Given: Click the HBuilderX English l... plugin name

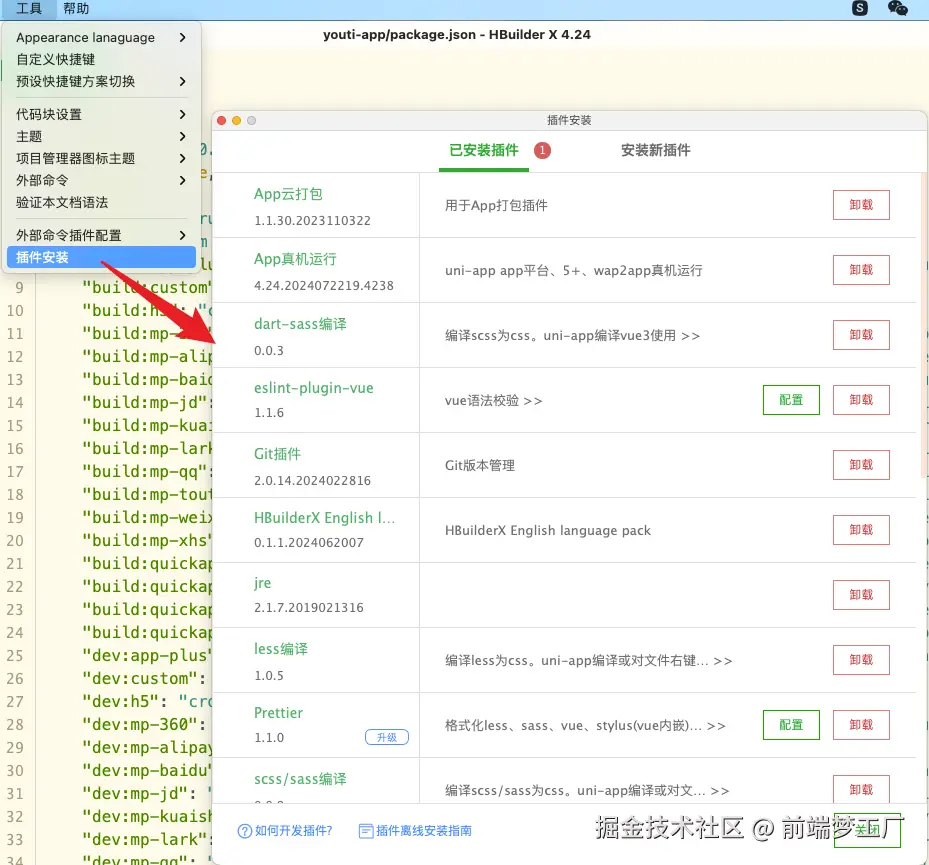Looking at the screenshot, I should click(324, 518).
